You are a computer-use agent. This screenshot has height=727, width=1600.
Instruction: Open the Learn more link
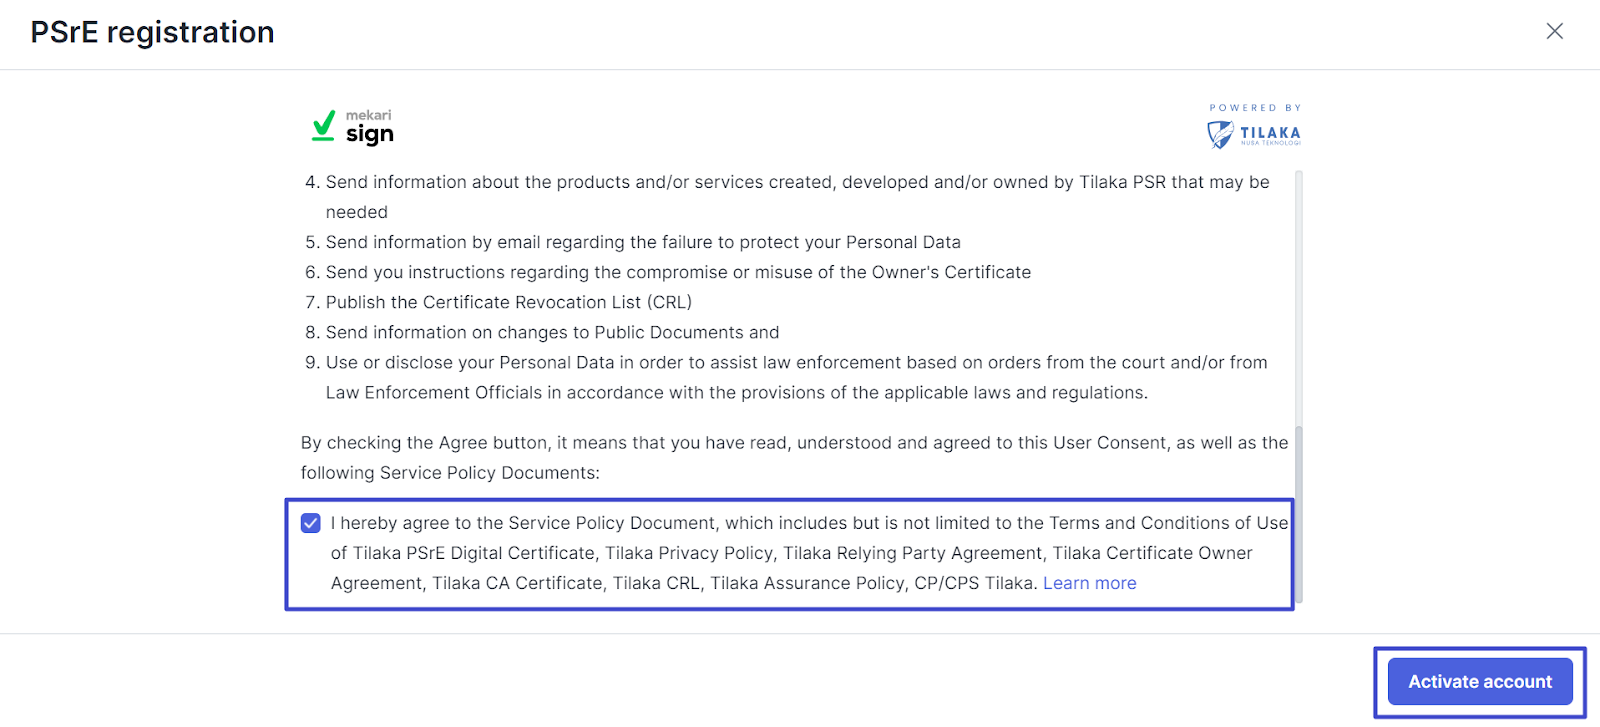click(1089, 583)
